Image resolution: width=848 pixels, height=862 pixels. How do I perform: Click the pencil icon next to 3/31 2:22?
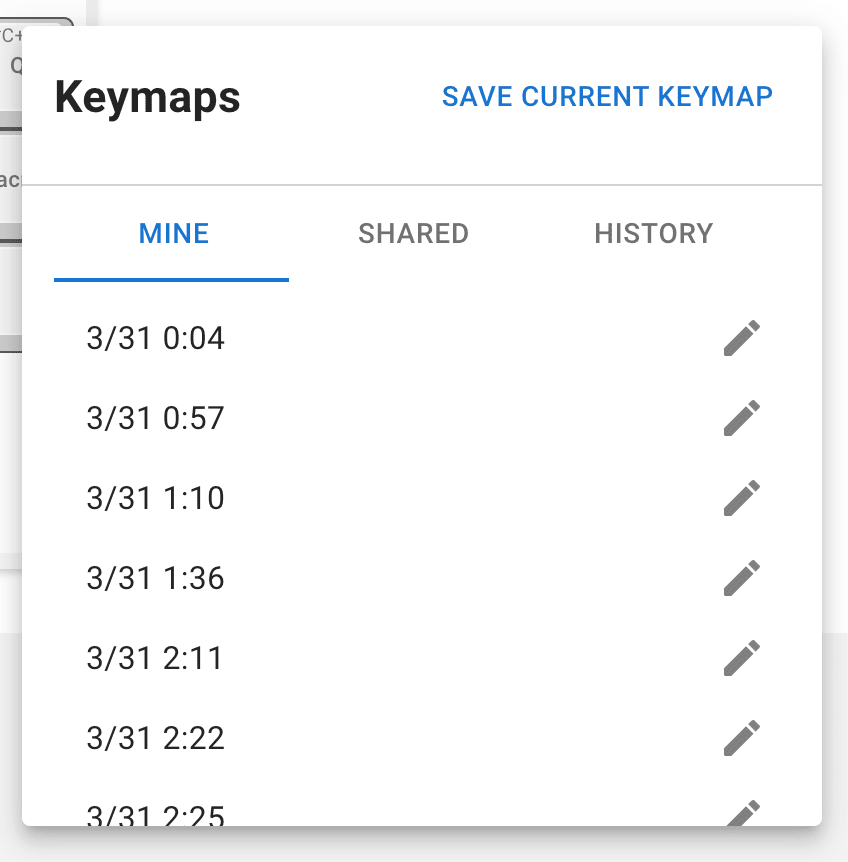coord(742,738)
